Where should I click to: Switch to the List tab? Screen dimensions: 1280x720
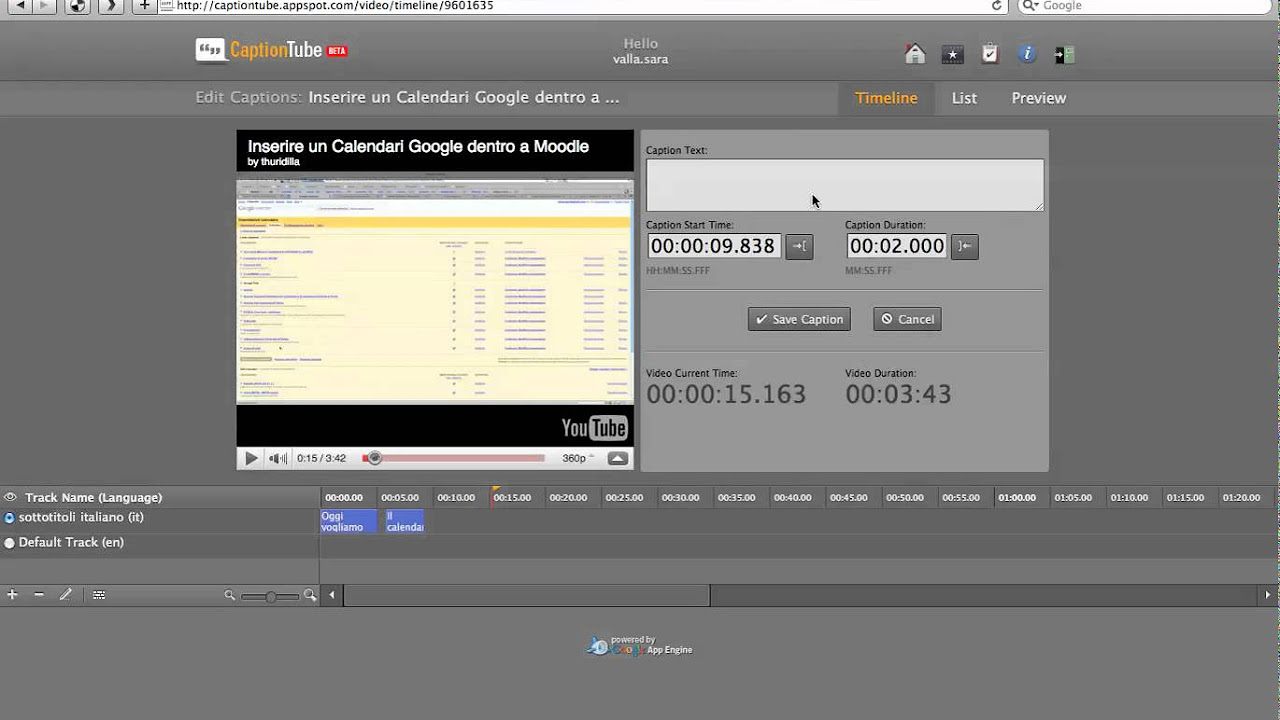pyautogui.click(x=964, y=98)
